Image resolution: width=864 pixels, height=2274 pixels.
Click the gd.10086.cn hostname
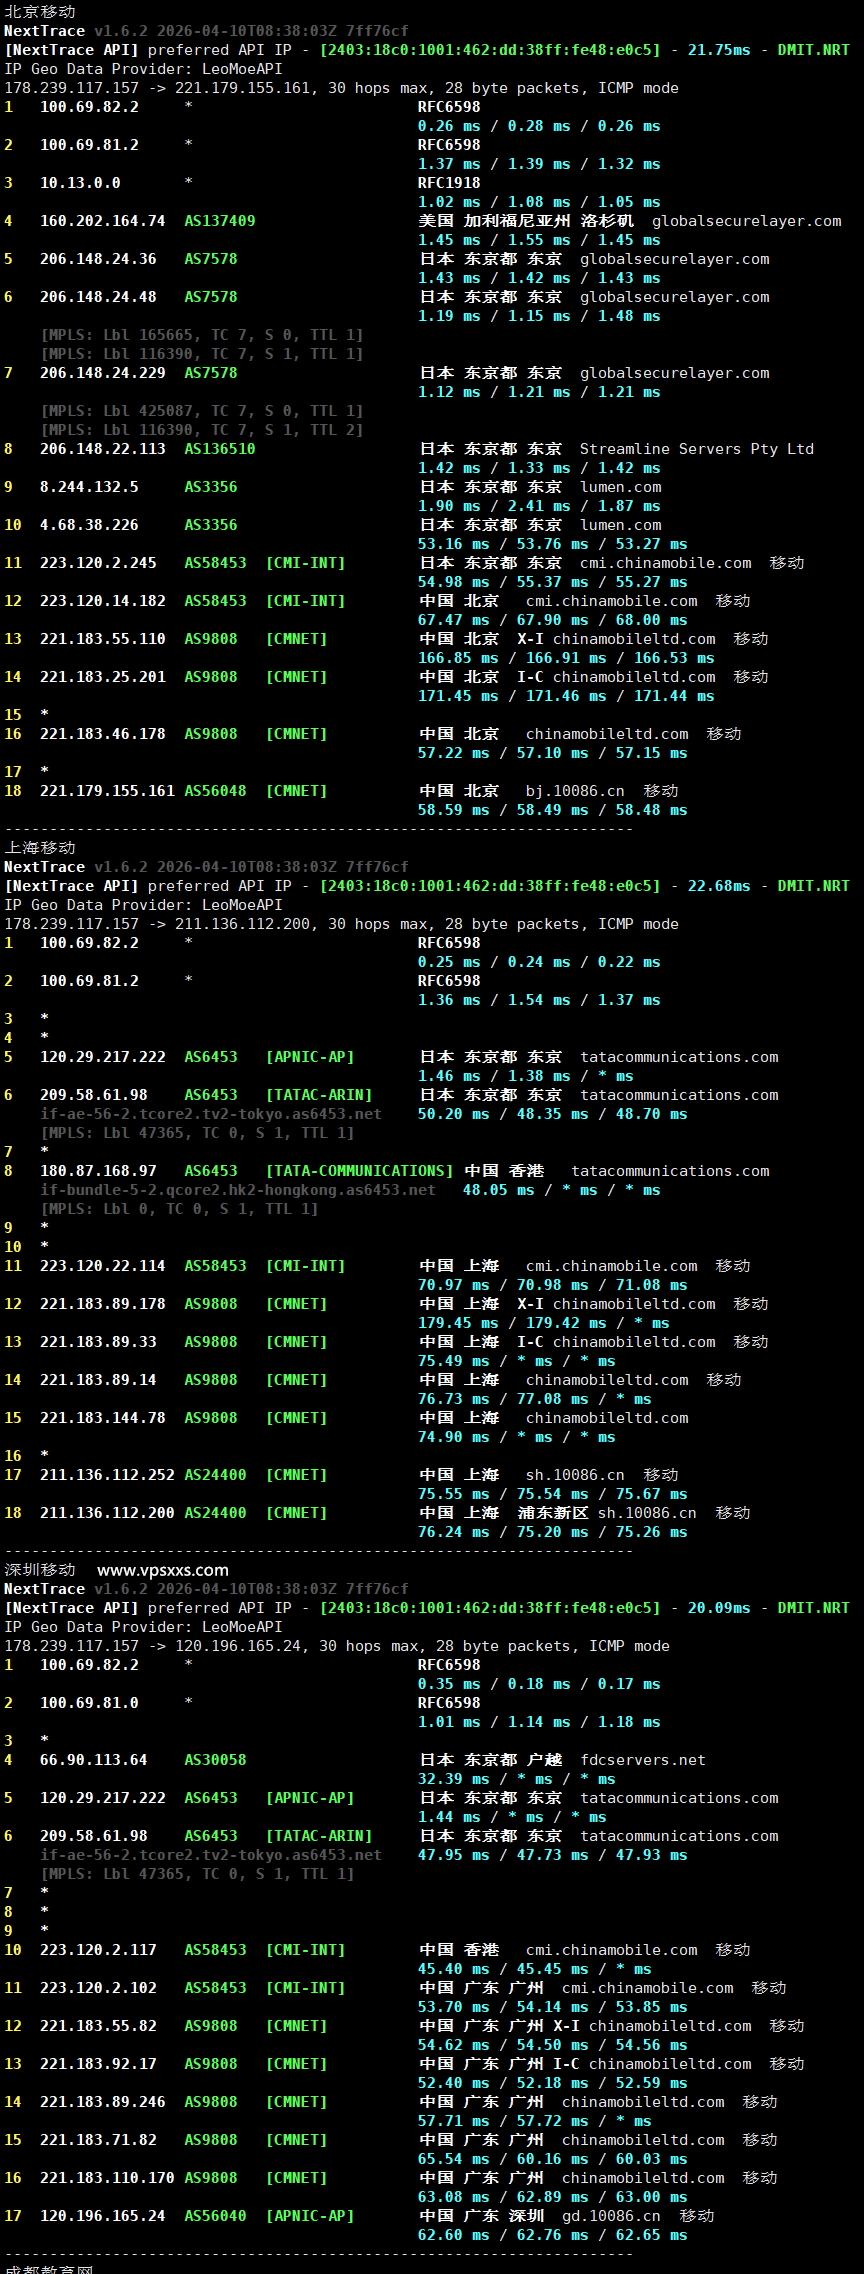pyautogui.click(x=611, y=2216)
